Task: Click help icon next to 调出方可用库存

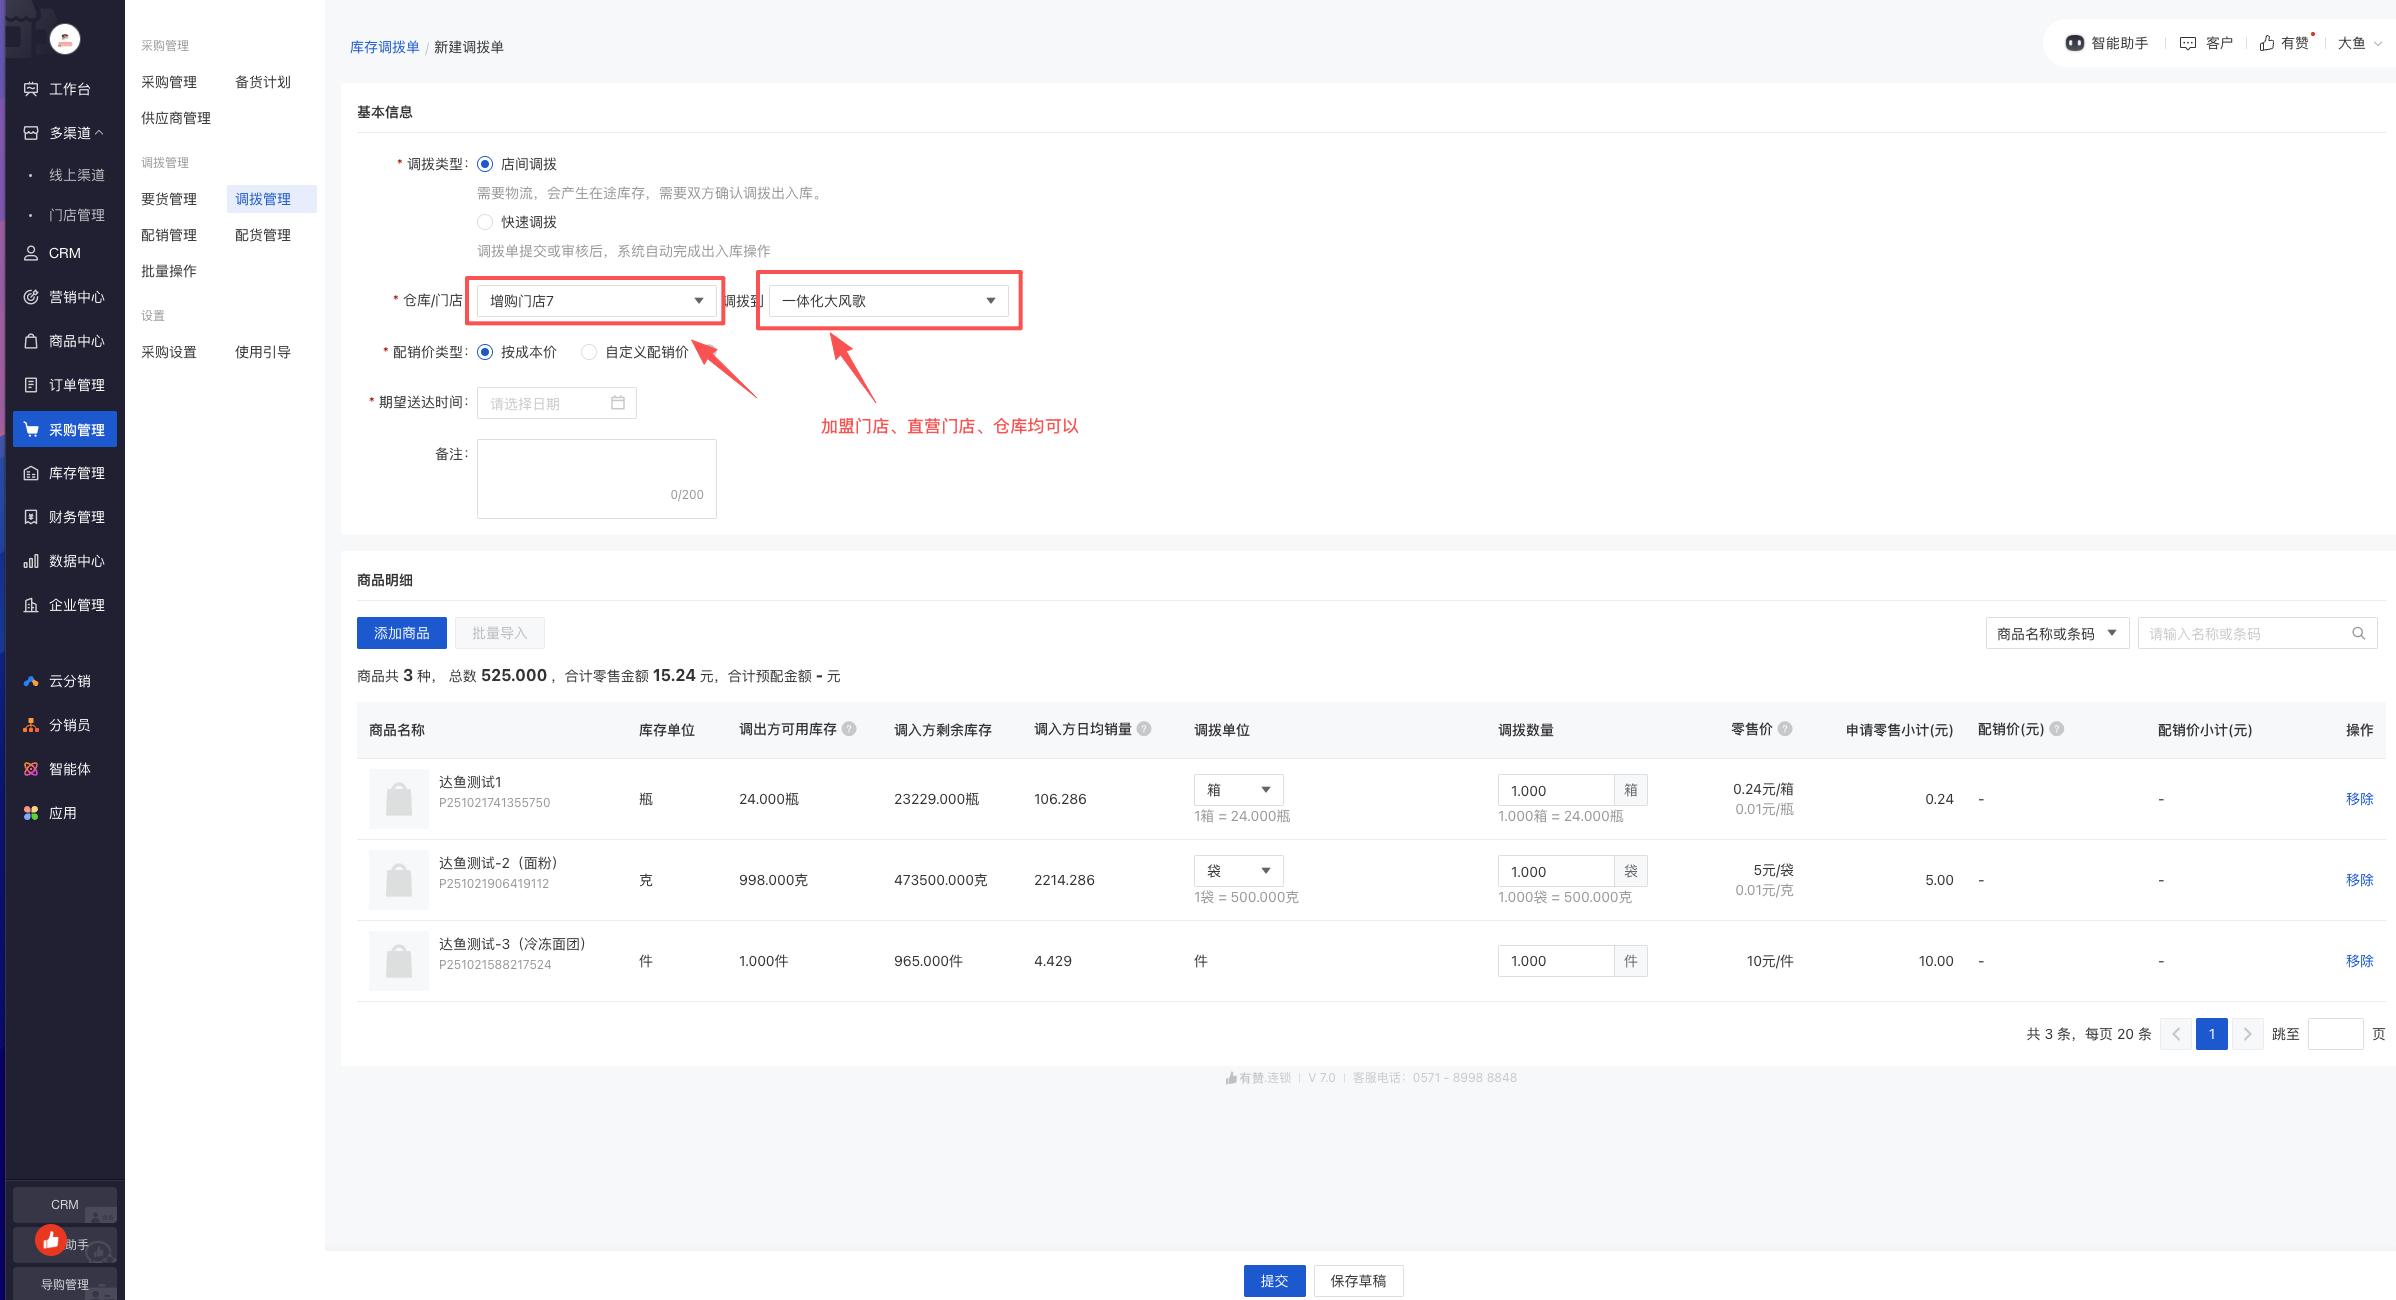Action: point(849,729)
